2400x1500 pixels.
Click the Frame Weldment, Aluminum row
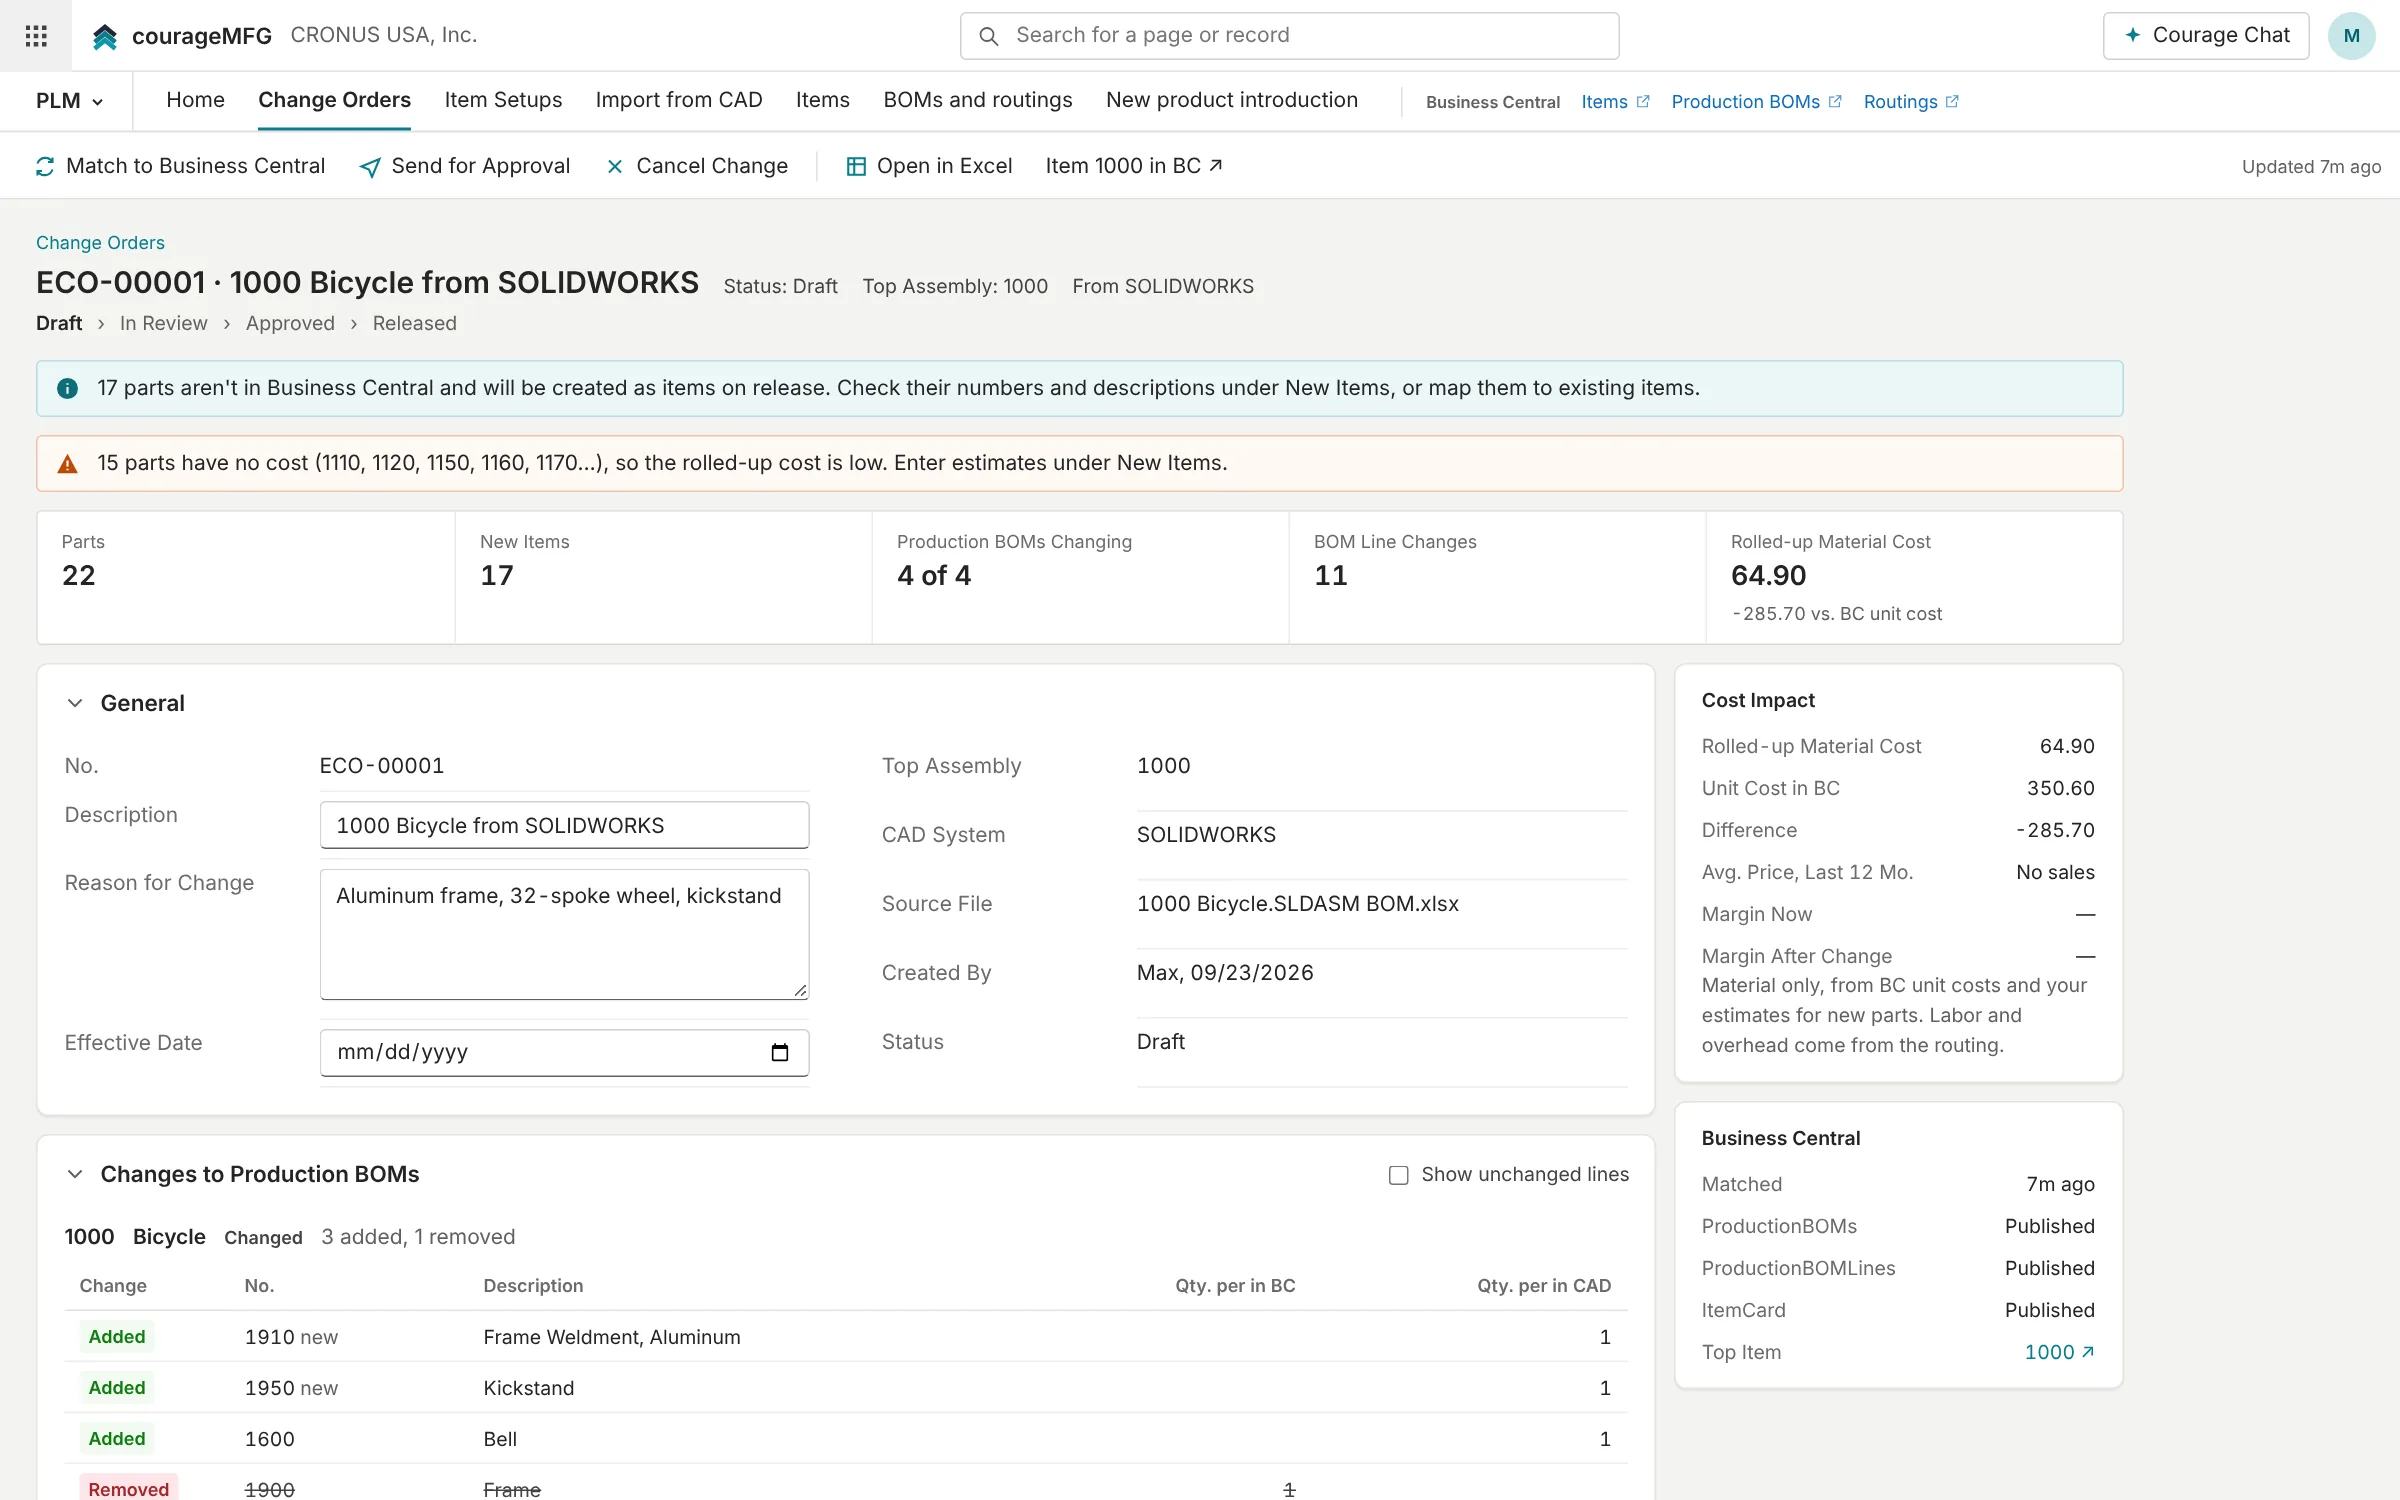pos(846,1337)
